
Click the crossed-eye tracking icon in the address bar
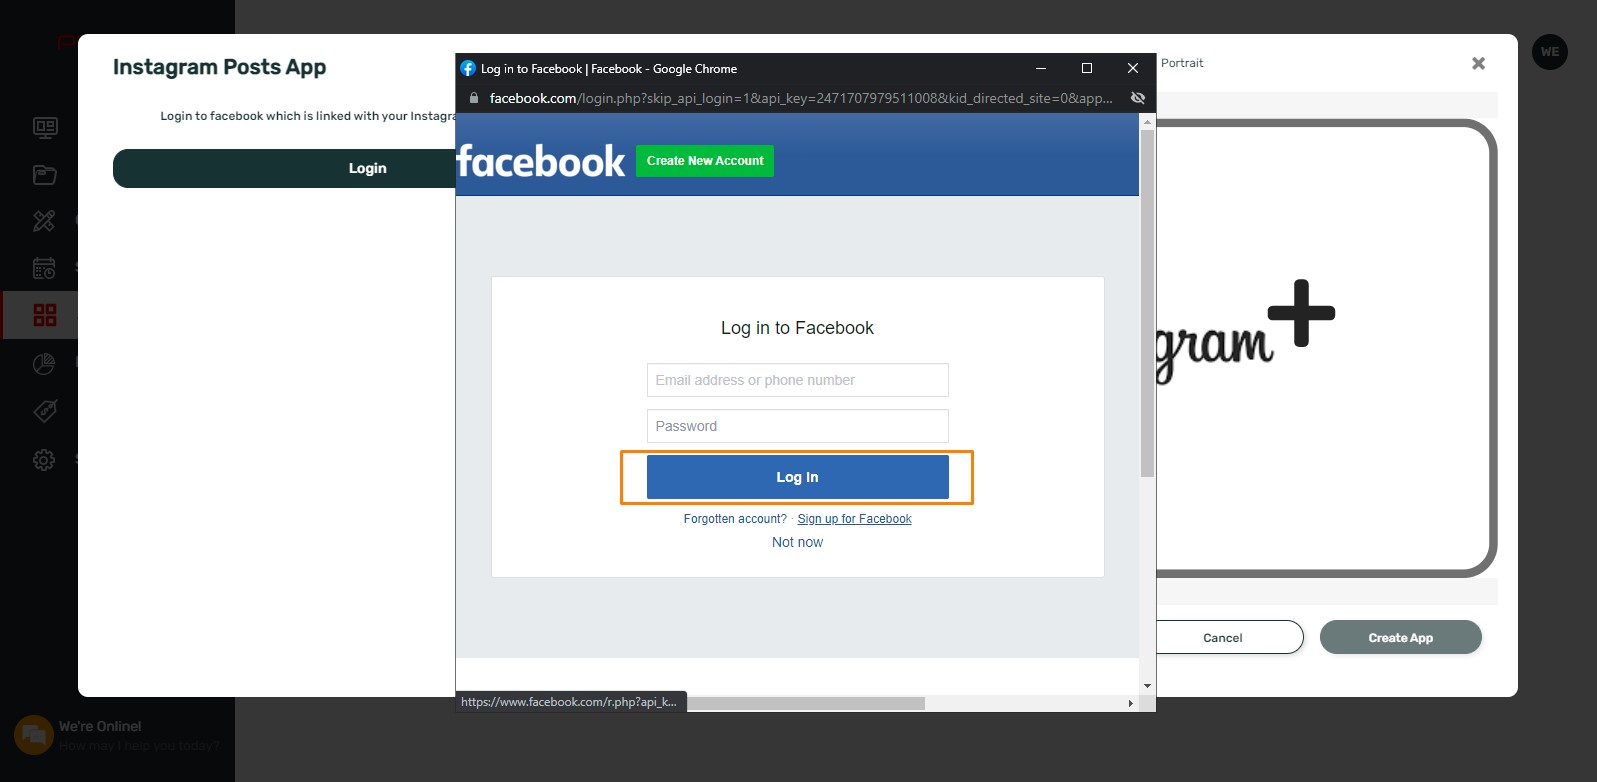(1137, 98)
